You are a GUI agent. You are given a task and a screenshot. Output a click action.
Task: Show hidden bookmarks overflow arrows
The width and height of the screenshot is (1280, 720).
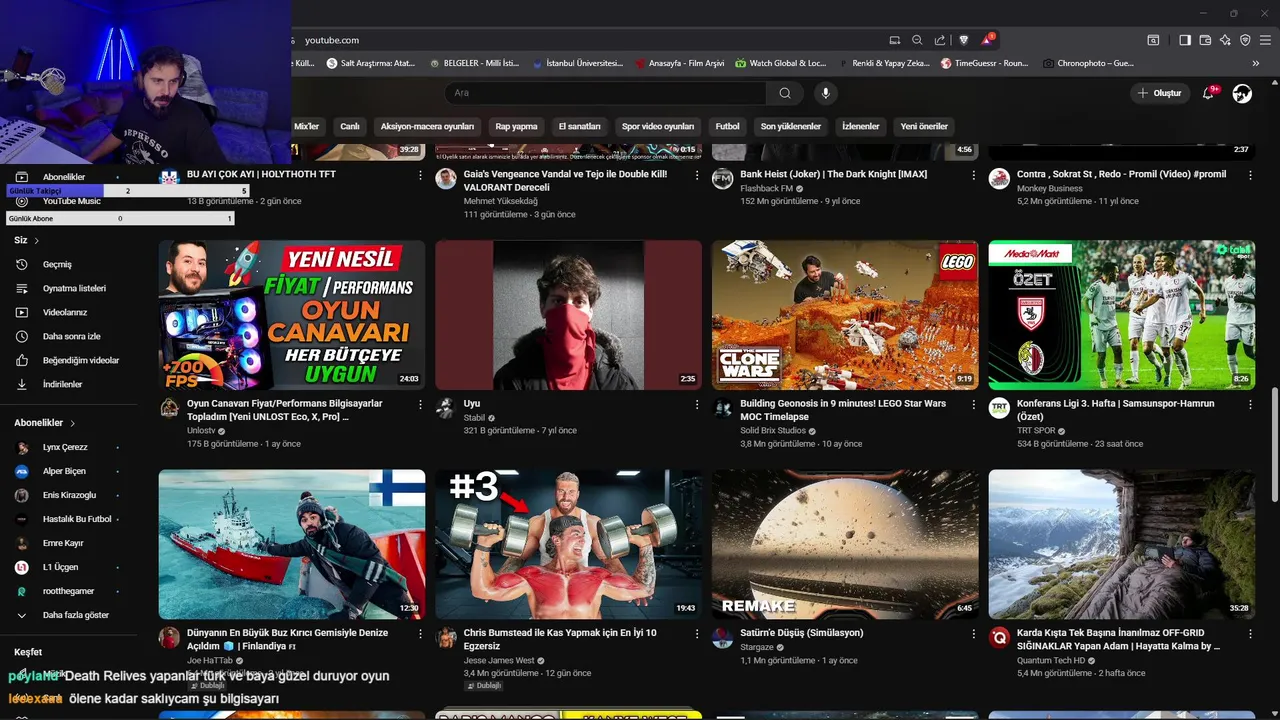[1255, 63]
